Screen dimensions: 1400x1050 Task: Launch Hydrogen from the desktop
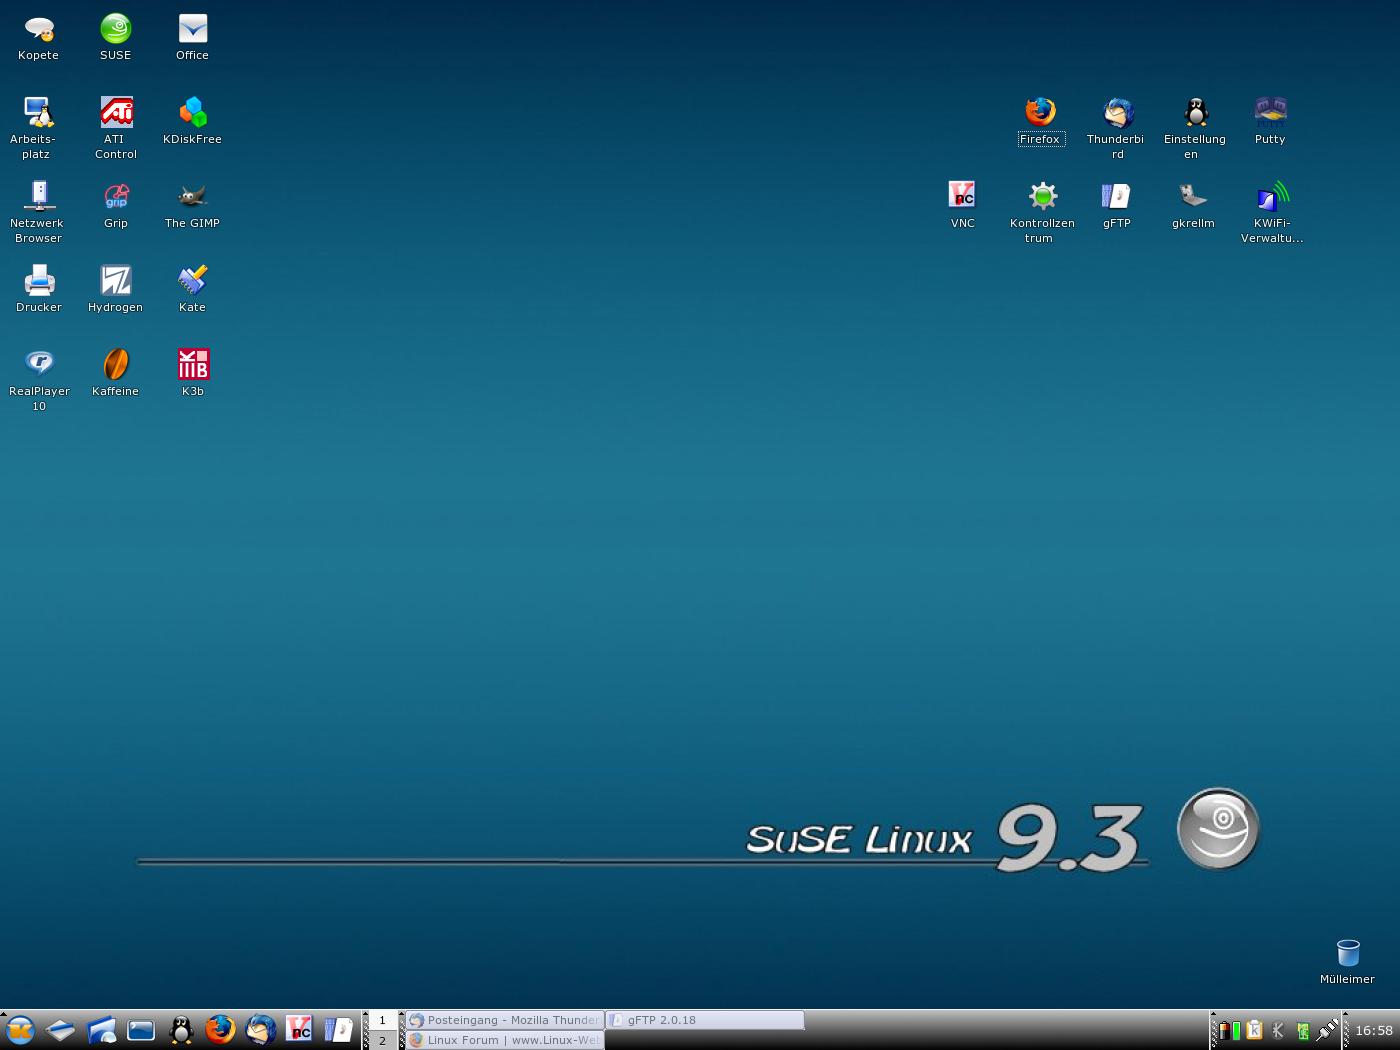coord(116,290)
